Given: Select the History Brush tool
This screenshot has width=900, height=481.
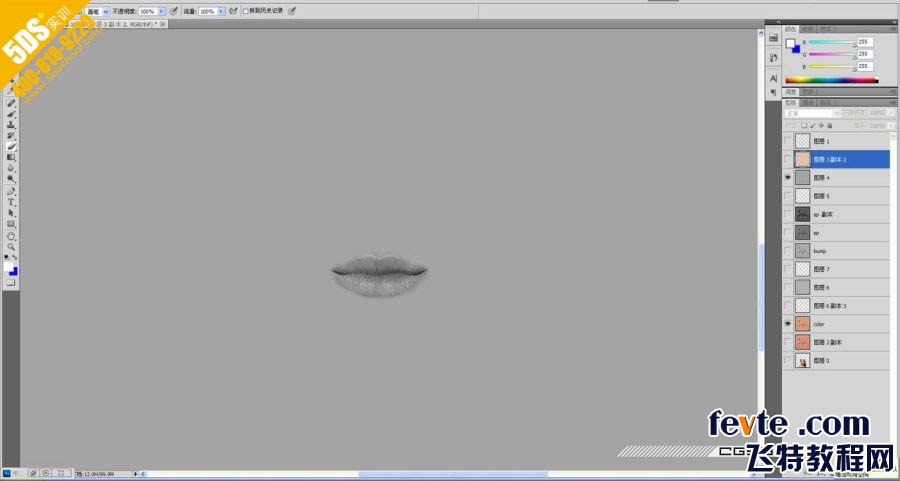Looking at the screenshot, I should [11, 135].
